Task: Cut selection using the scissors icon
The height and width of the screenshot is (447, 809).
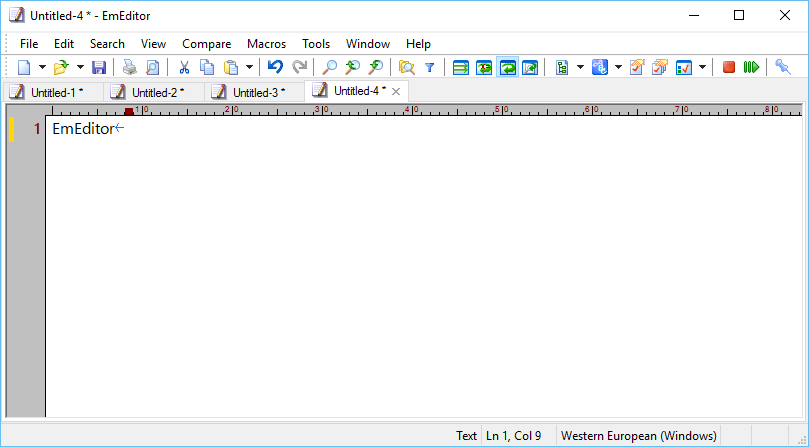Action: pyautogui.click(x=184, y=67)
